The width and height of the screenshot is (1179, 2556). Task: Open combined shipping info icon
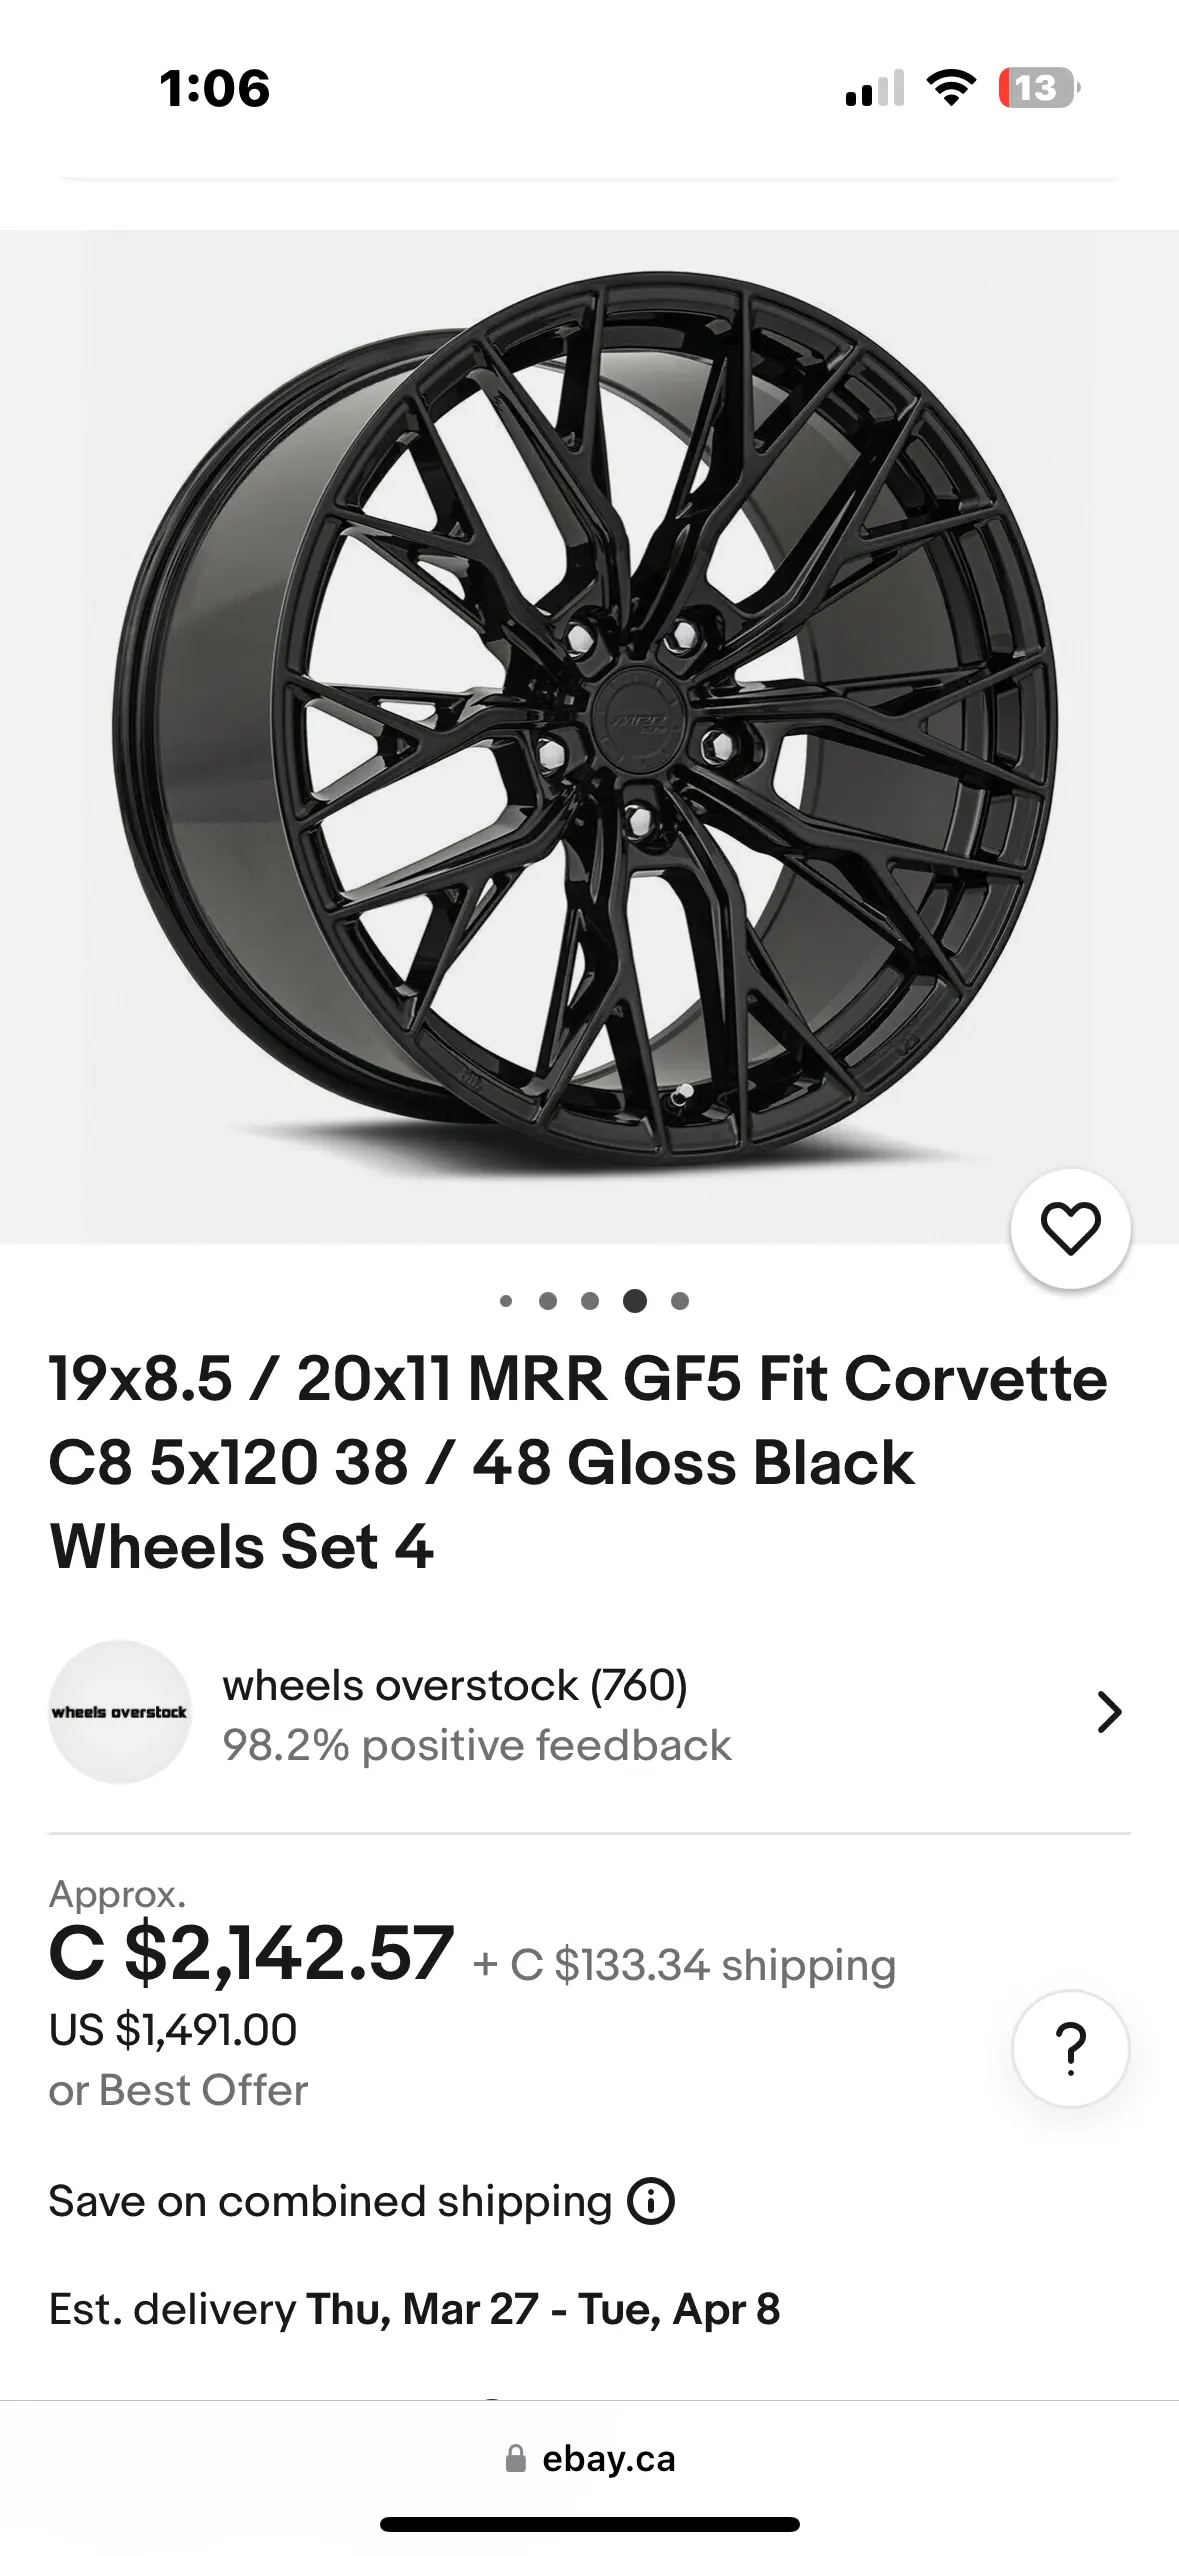click(651, 2202)
